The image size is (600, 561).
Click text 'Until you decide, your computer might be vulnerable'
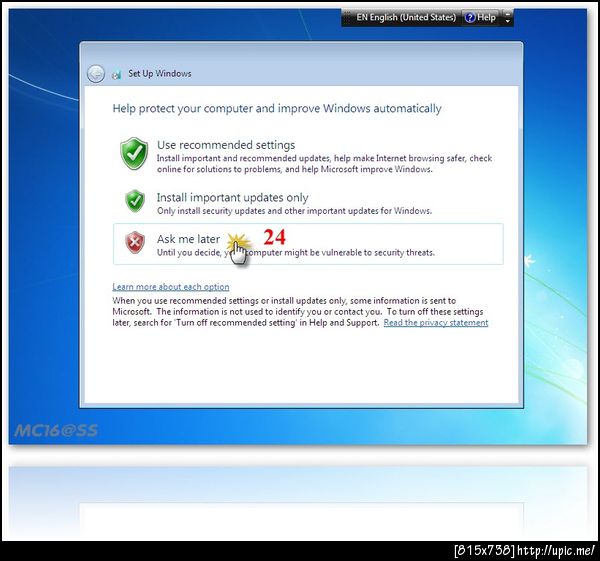(x=296, y=253)
